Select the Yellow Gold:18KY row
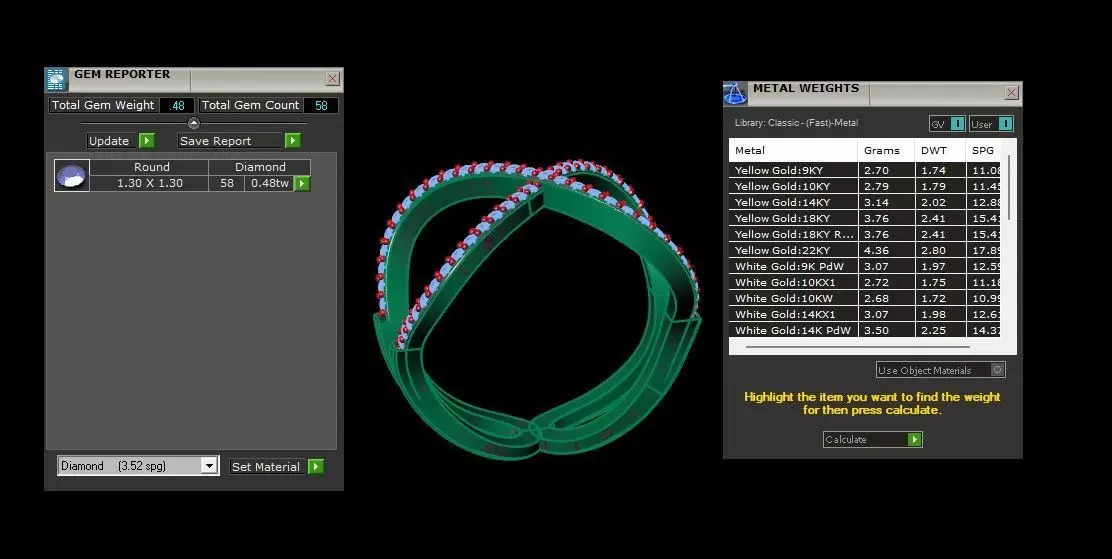The image size is (1112, 559). pos(864,218)
